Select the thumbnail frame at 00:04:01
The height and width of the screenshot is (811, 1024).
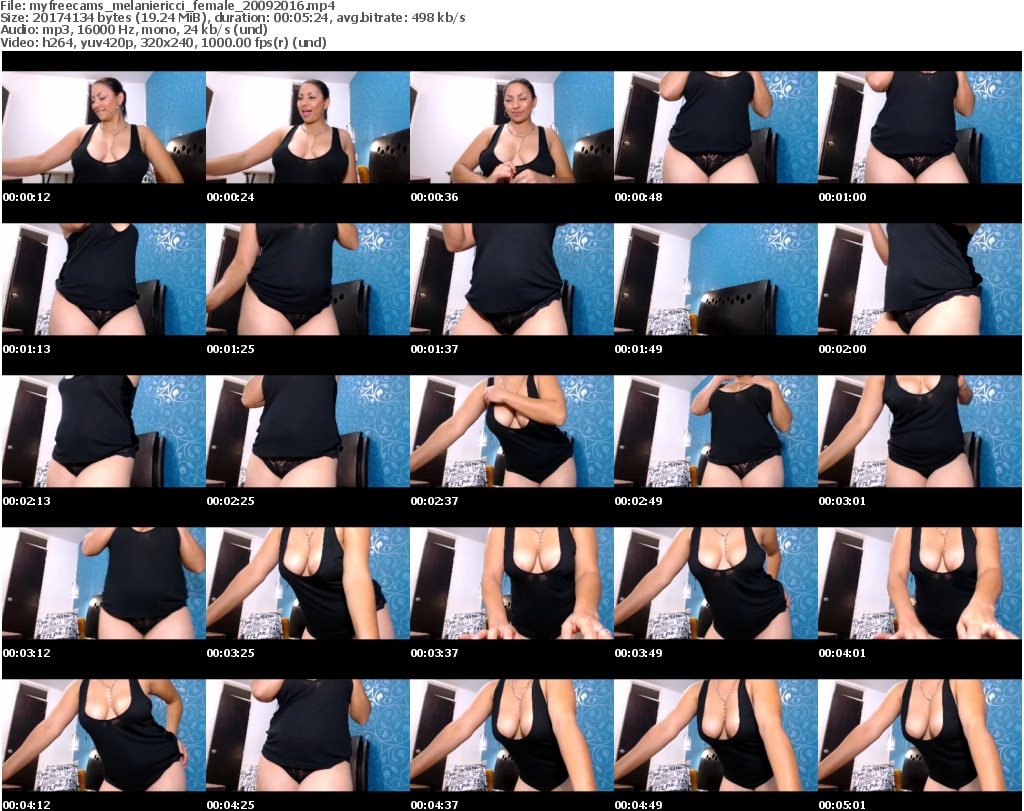click(x=920, y=583)
